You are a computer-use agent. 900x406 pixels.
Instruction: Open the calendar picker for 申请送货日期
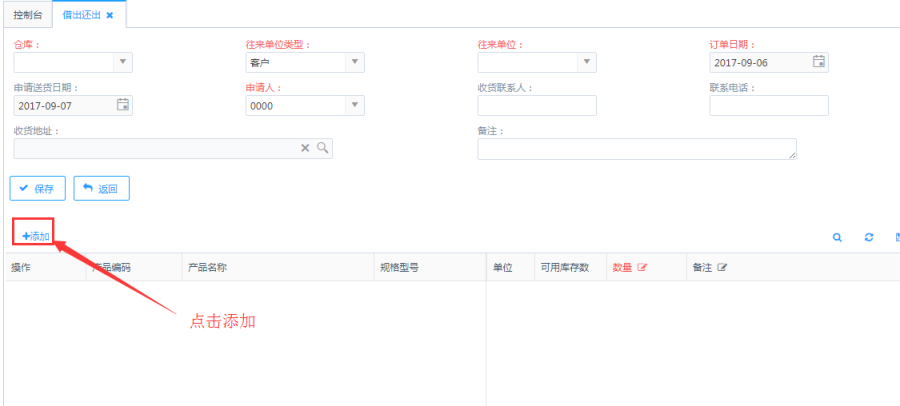tap(123, 105)
